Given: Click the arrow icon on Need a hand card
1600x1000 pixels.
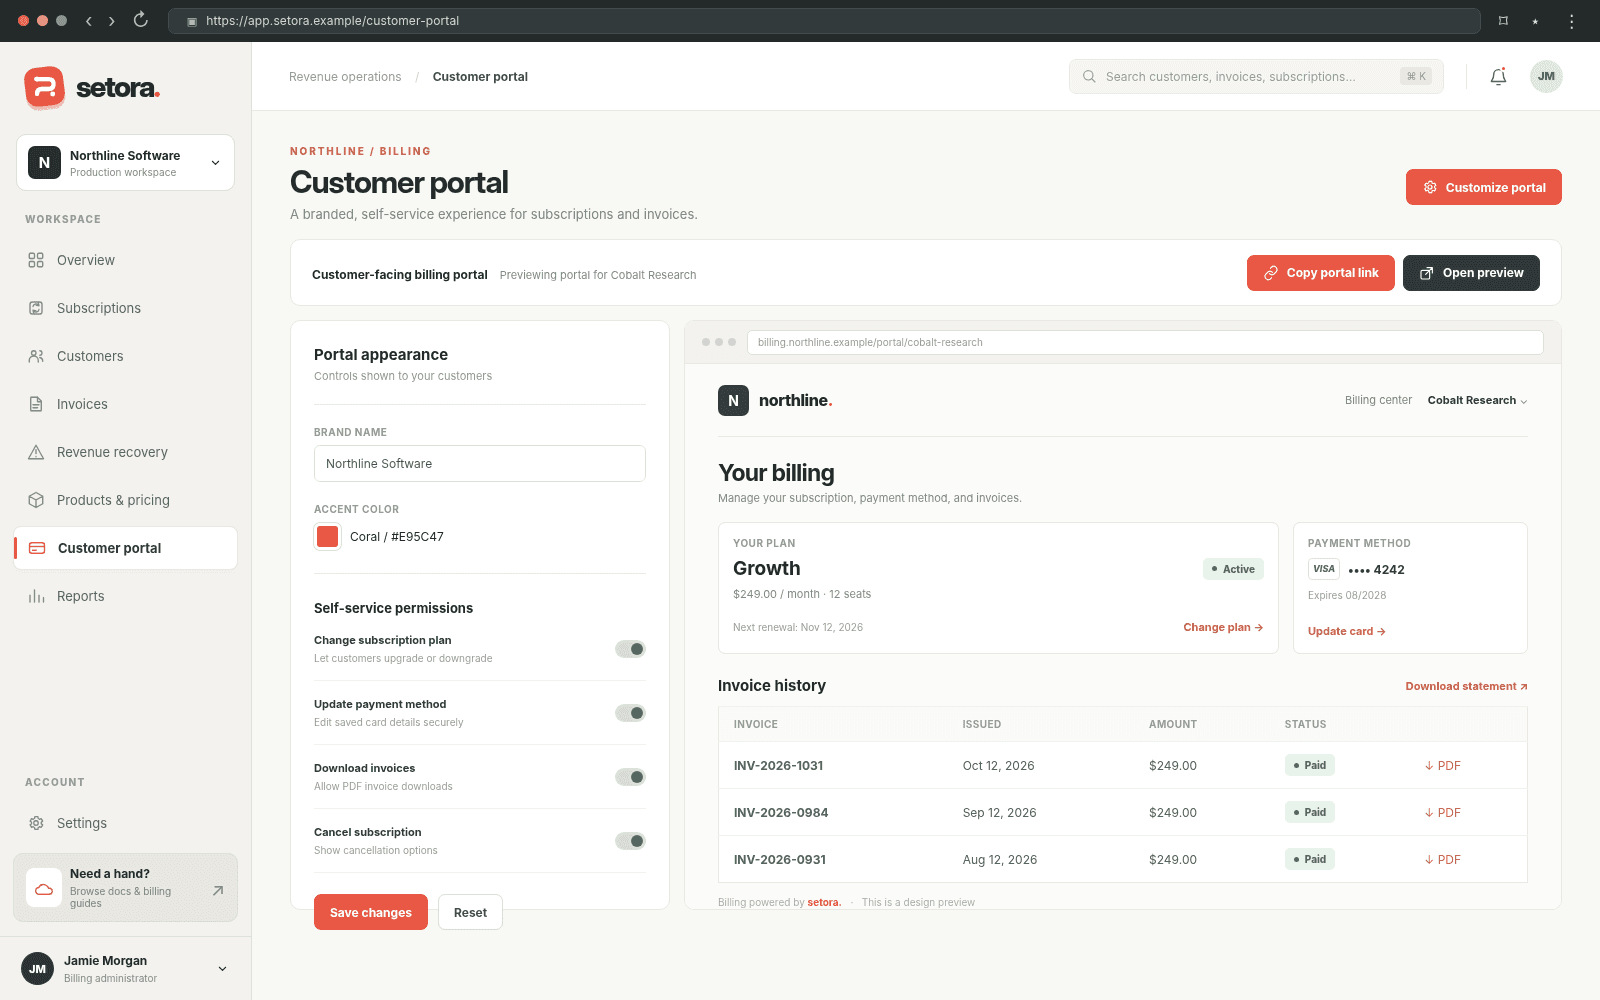Looking at the screenshot, I should pyautogui.click(x=218, y=890).
